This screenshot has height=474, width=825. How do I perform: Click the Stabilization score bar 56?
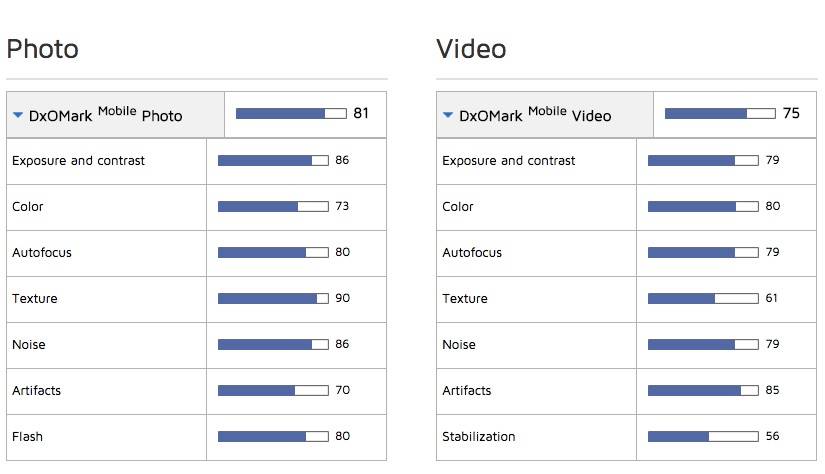[x=703, y=437]
